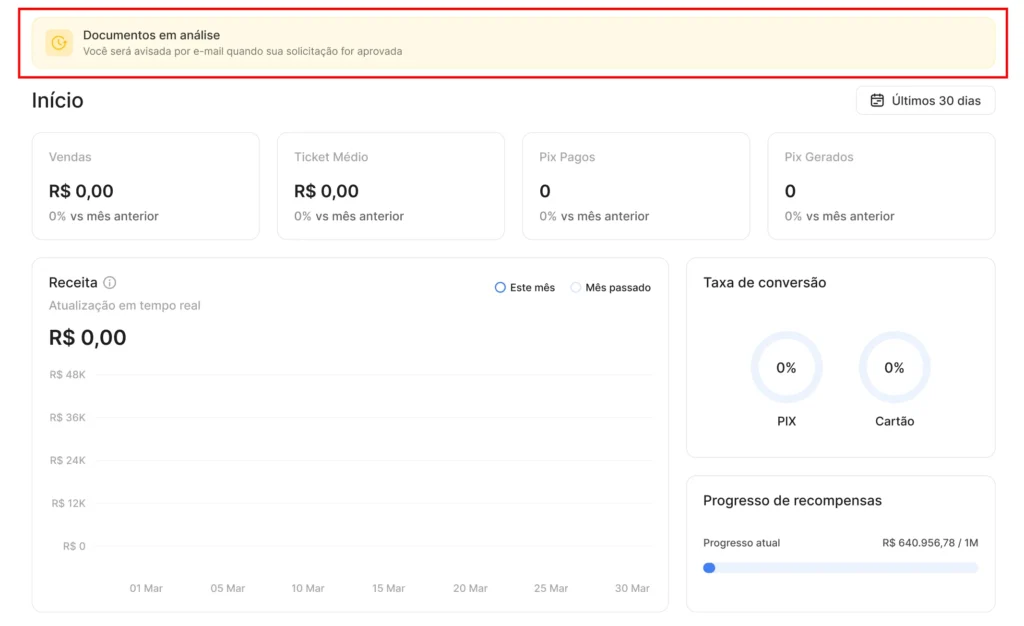Viewport: 1024px width, 626px height.
Task: Click the PIX conversion rate circle
Action: point(786,368)
